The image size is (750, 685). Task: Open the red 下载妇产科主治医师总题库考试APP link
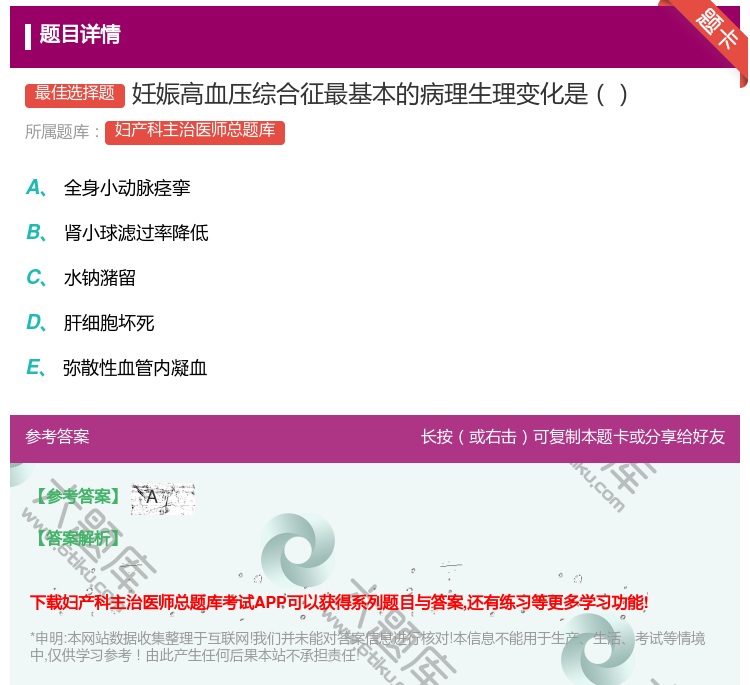pos(339,602)
